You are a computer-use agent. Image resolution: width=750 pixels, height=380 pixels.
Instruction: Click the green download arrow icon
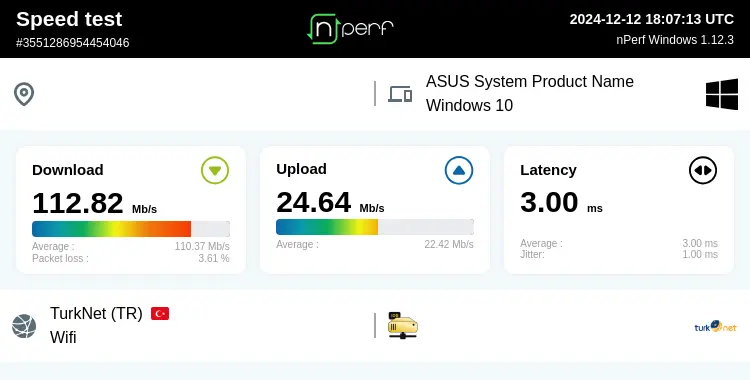[215, 170]
